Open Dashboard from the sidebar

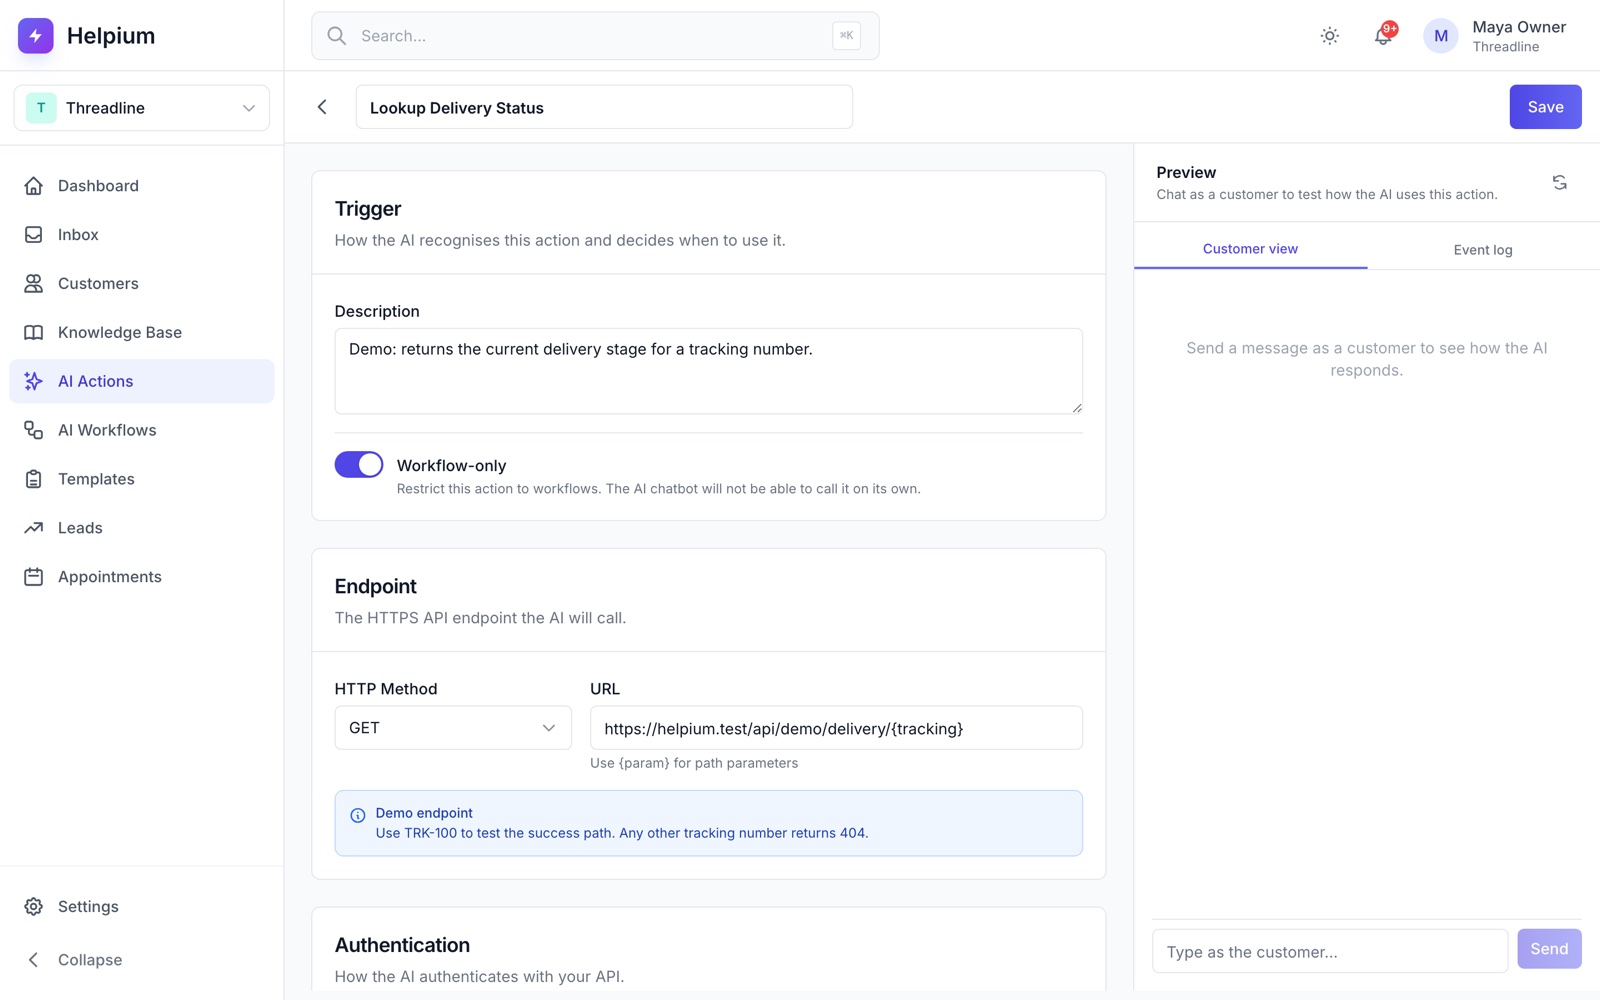point(142,186)
